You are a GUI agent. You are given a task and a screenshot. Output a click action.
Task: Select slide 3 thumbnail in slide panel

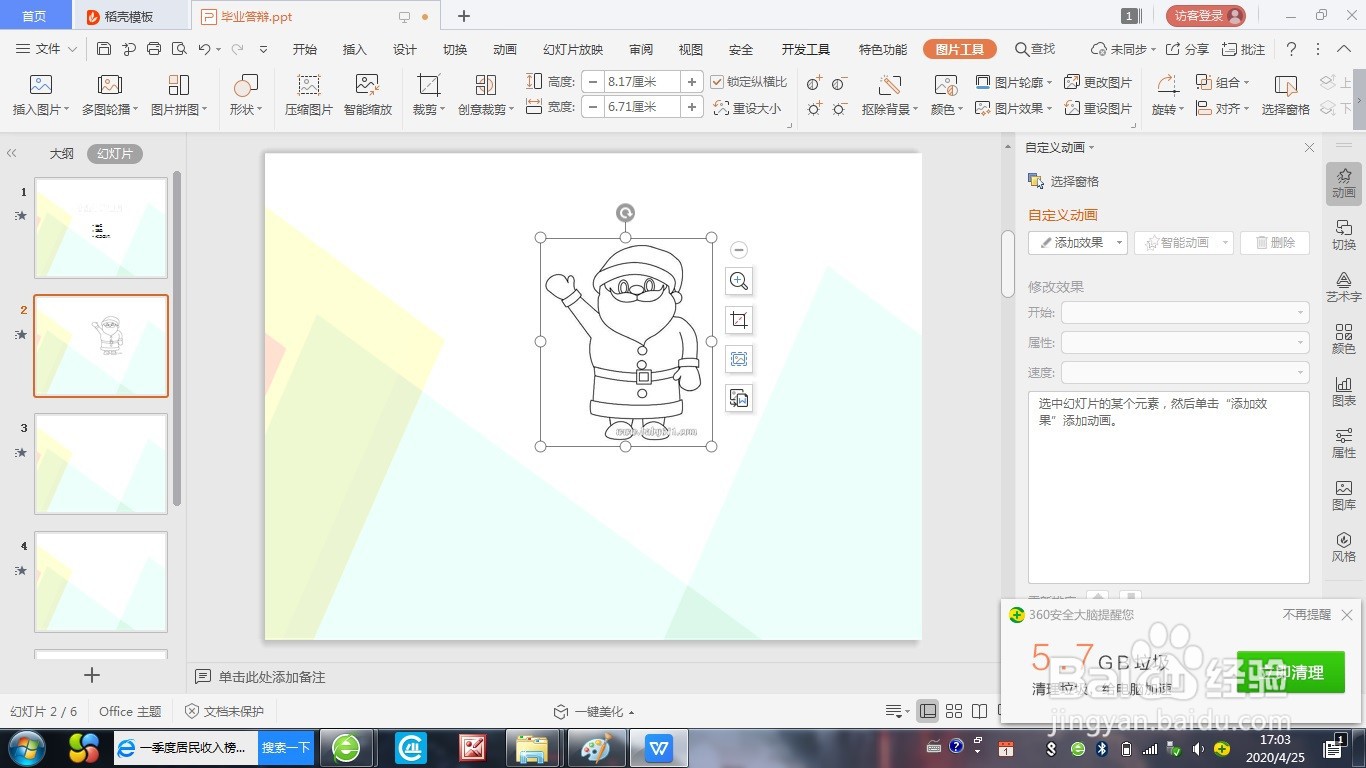click(100, 462)
